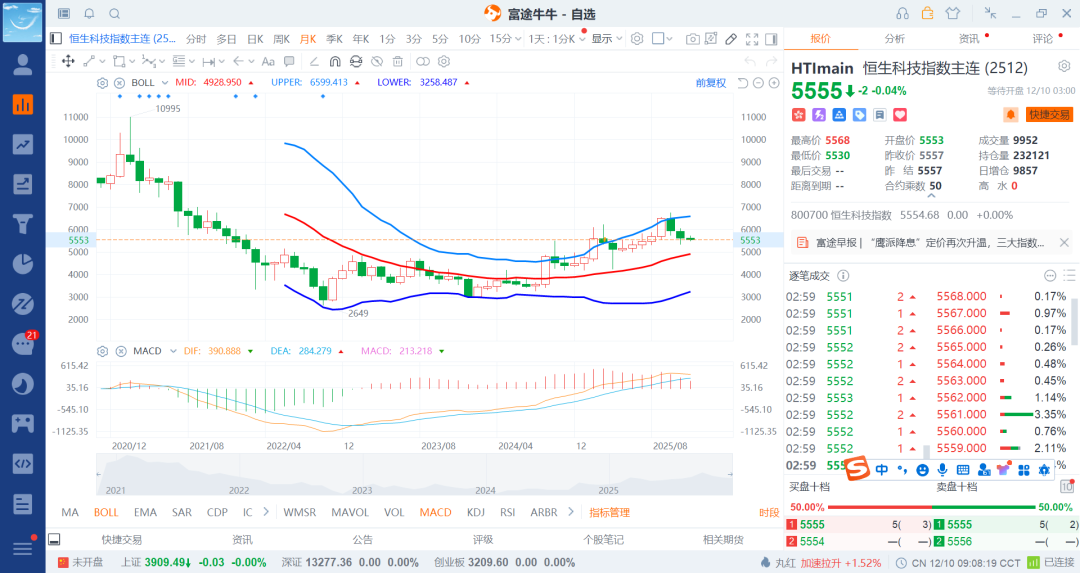1080x573 pixels.
Task: Open chart settings gear next to 显示
Action: [x=636, y=39]
